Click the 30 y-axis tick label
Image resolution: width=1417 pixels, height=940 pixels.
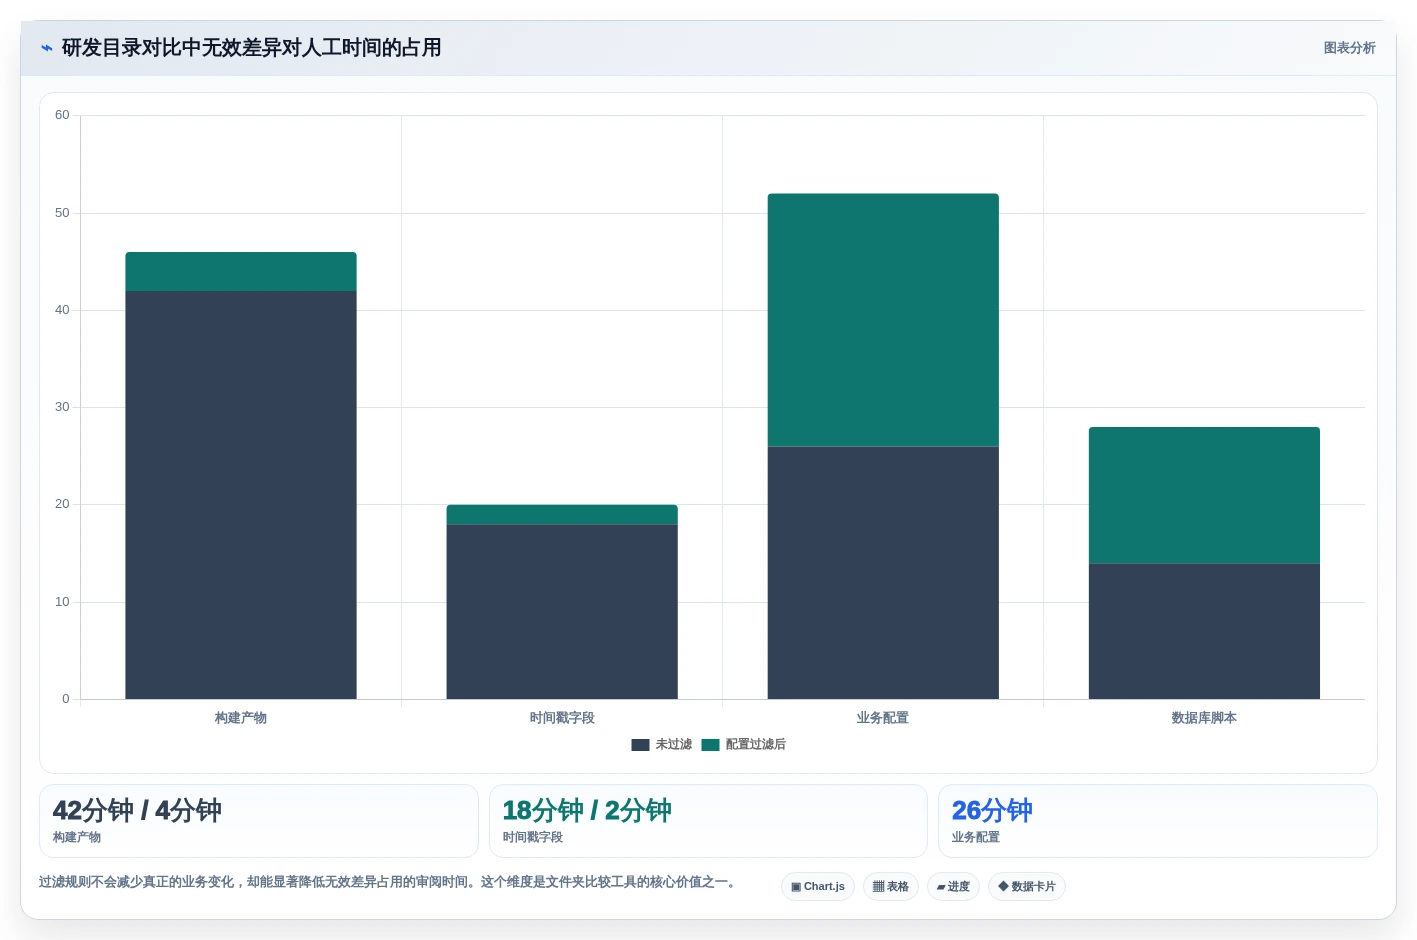tap(62, 407)
